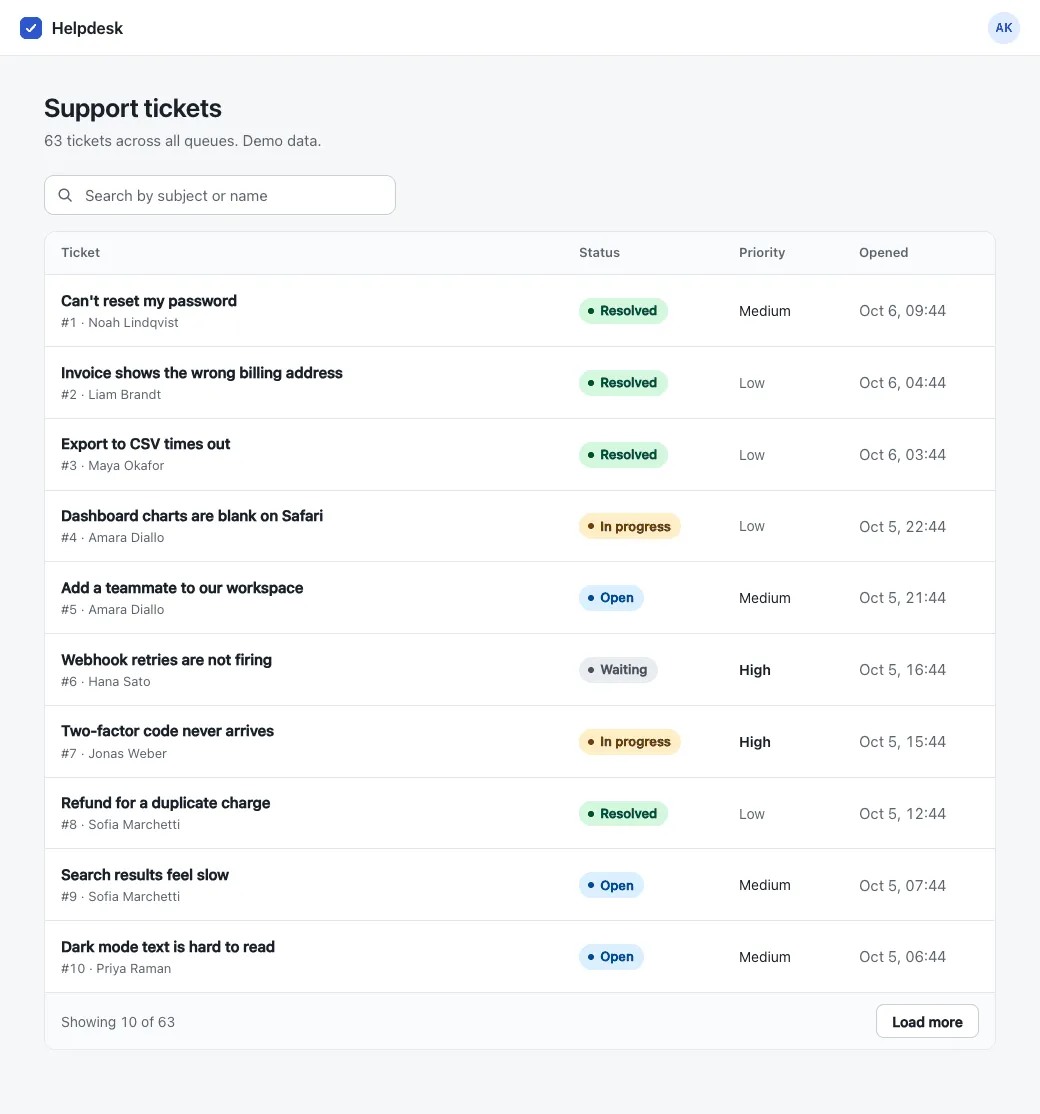
Task: Open ticket "Export to CSV times out"
Action: coord(146,444)
